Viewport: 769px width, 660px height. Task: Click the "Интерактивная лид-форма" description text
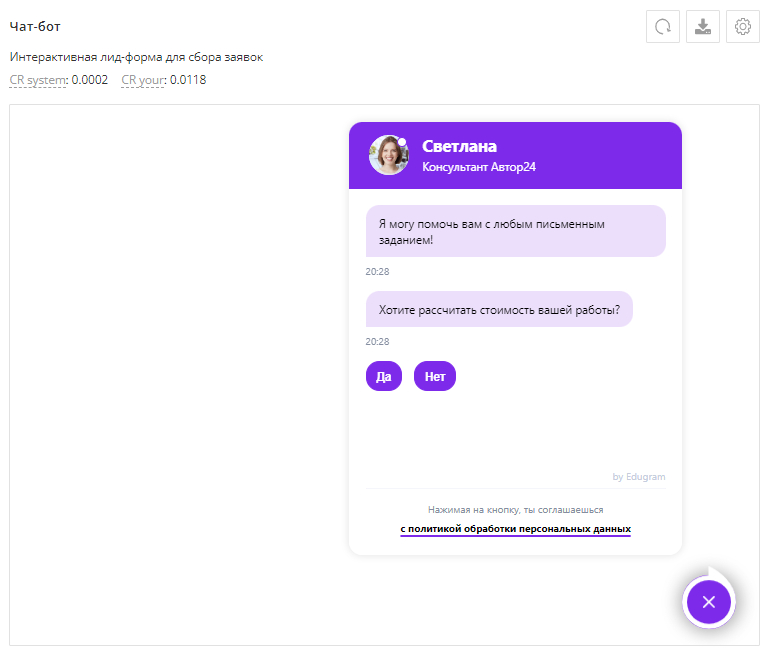pyautogui.click(x=136, y=57)
